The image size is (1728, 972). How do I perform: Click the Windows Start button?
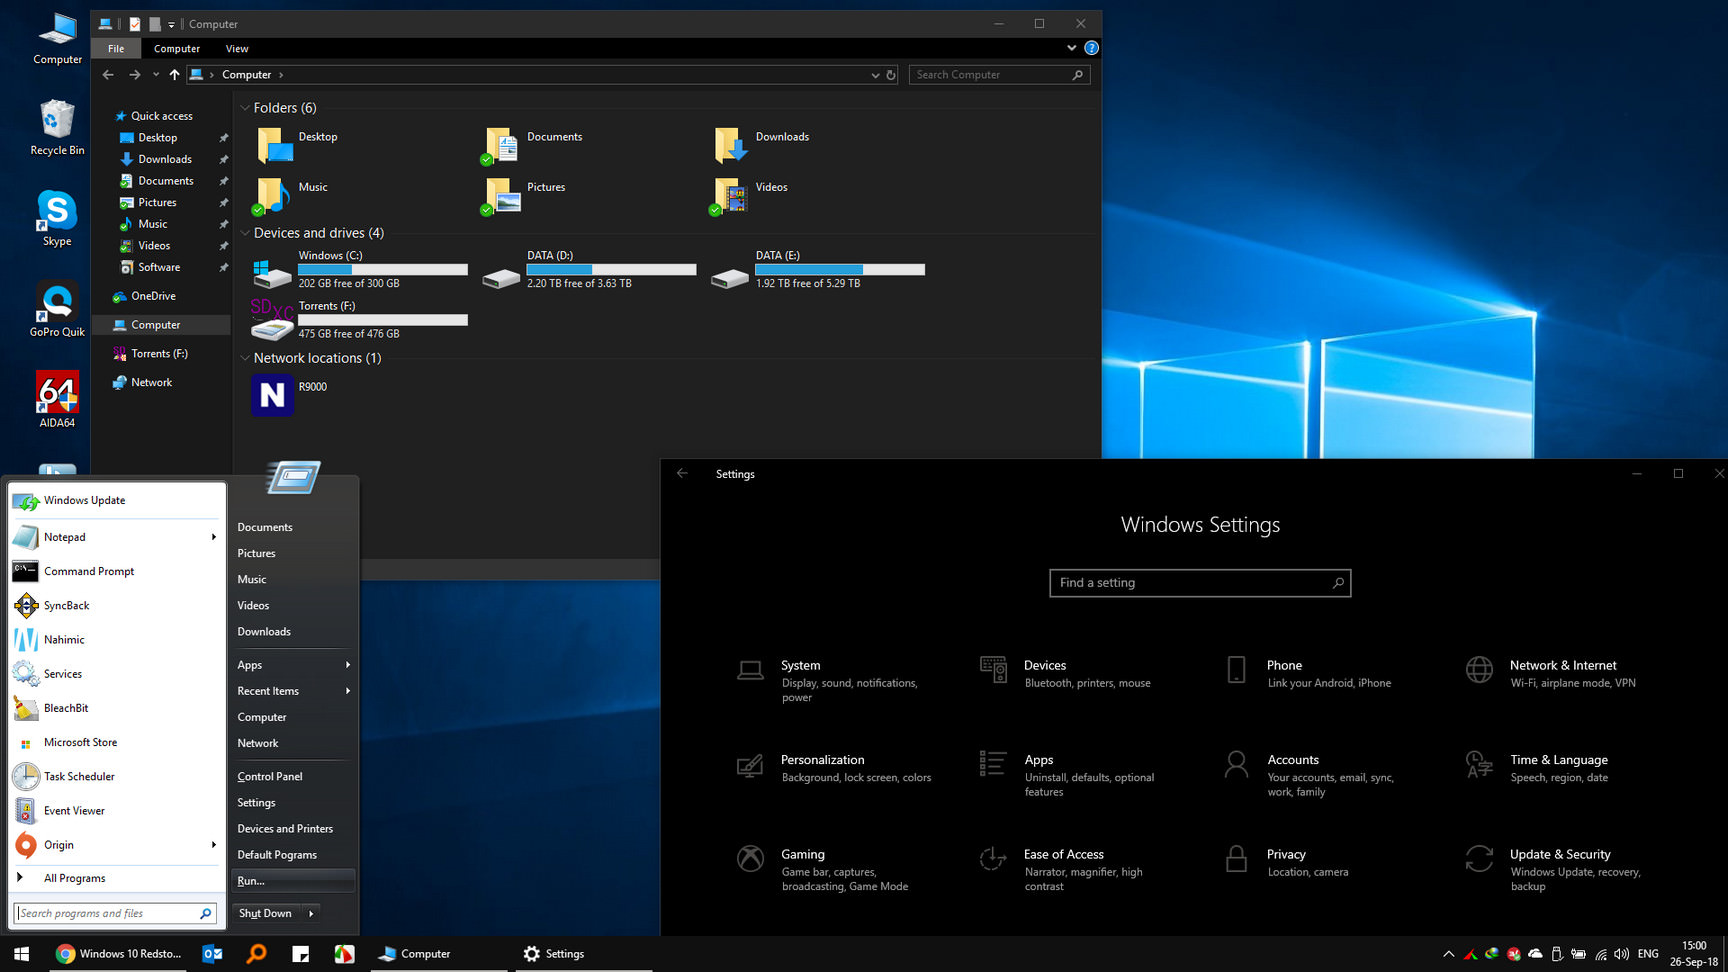22,953
